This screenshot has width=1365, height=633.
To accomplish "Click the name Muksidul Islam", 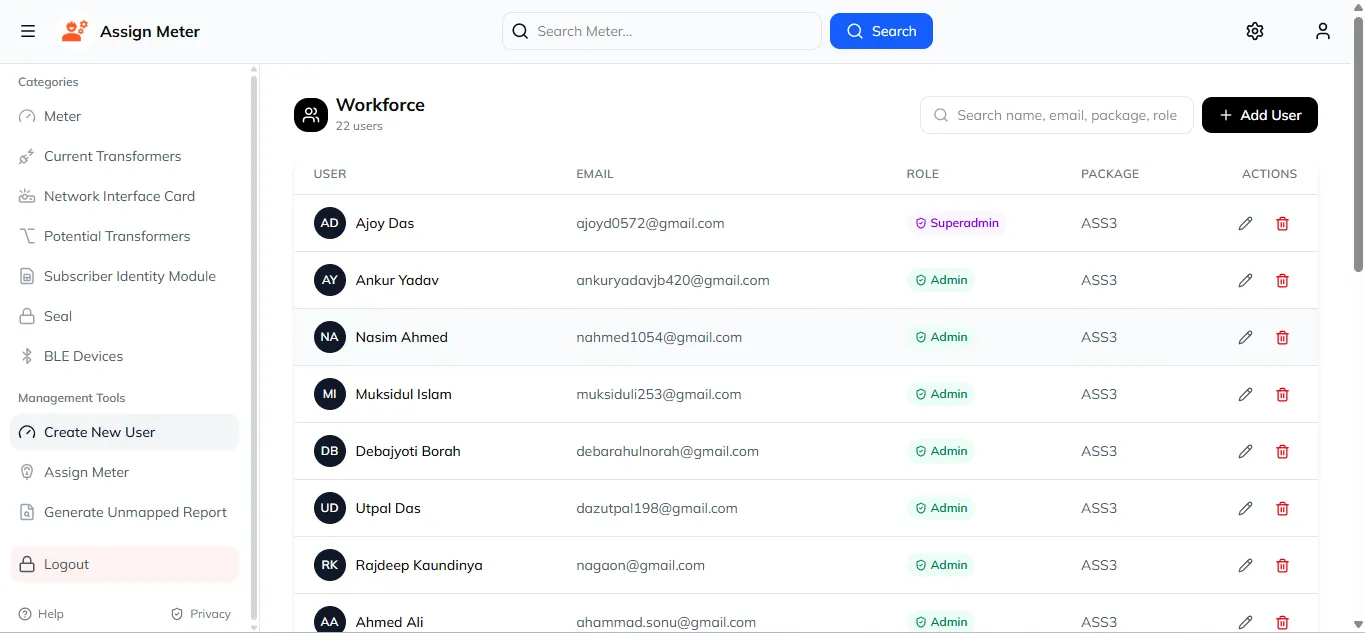I will point(404,394).
